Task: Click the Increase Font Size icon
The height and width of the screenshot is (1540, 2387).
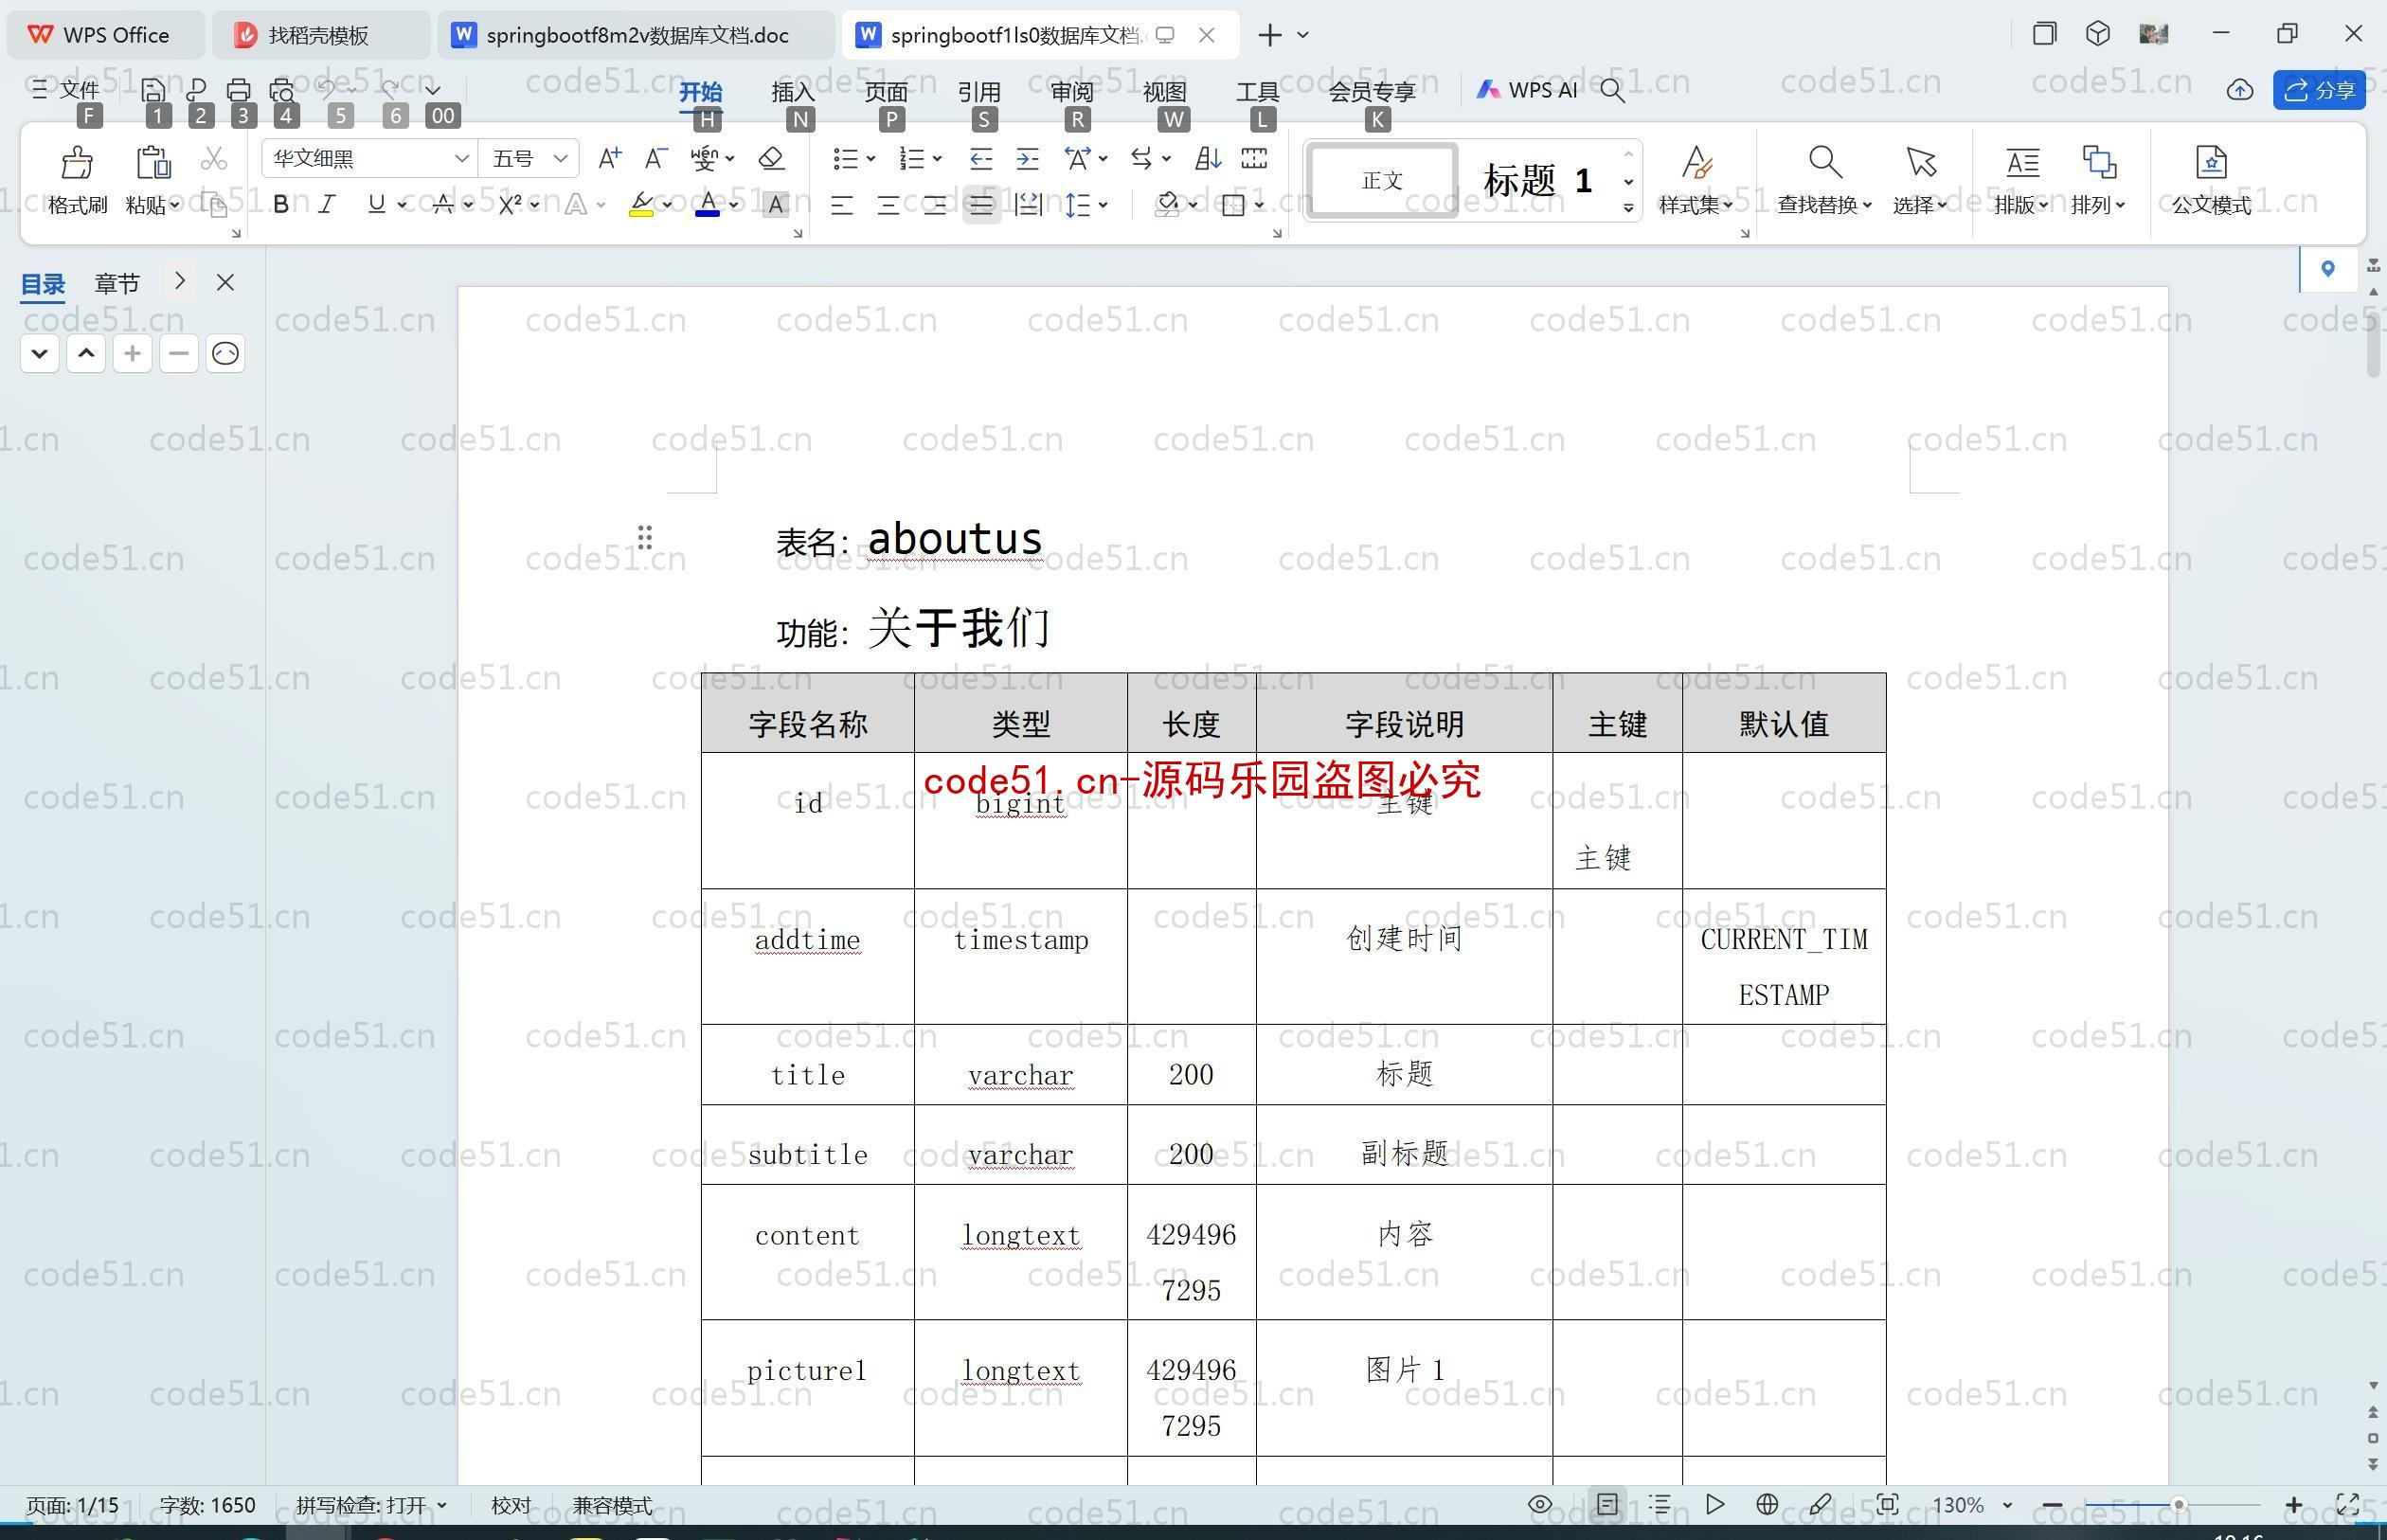Action: tap(609, 158)
